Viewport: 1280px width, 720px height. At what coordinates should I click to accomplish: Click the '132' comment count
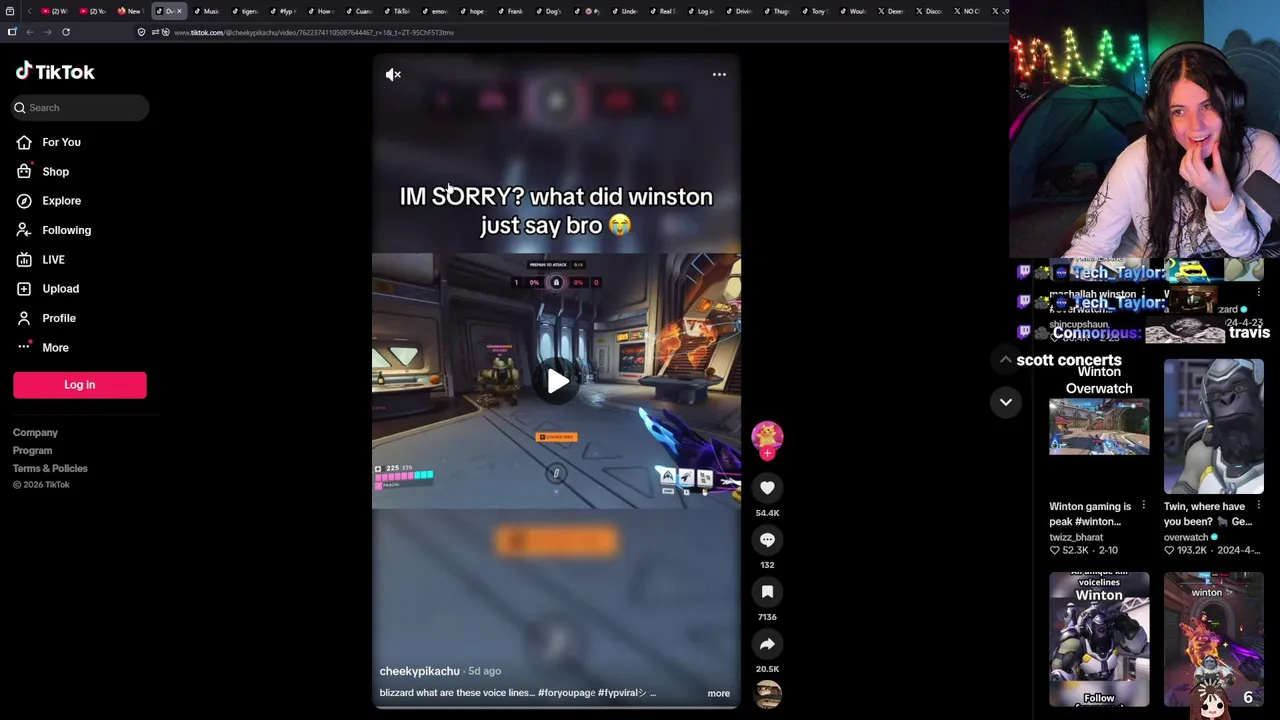(767, 565)
